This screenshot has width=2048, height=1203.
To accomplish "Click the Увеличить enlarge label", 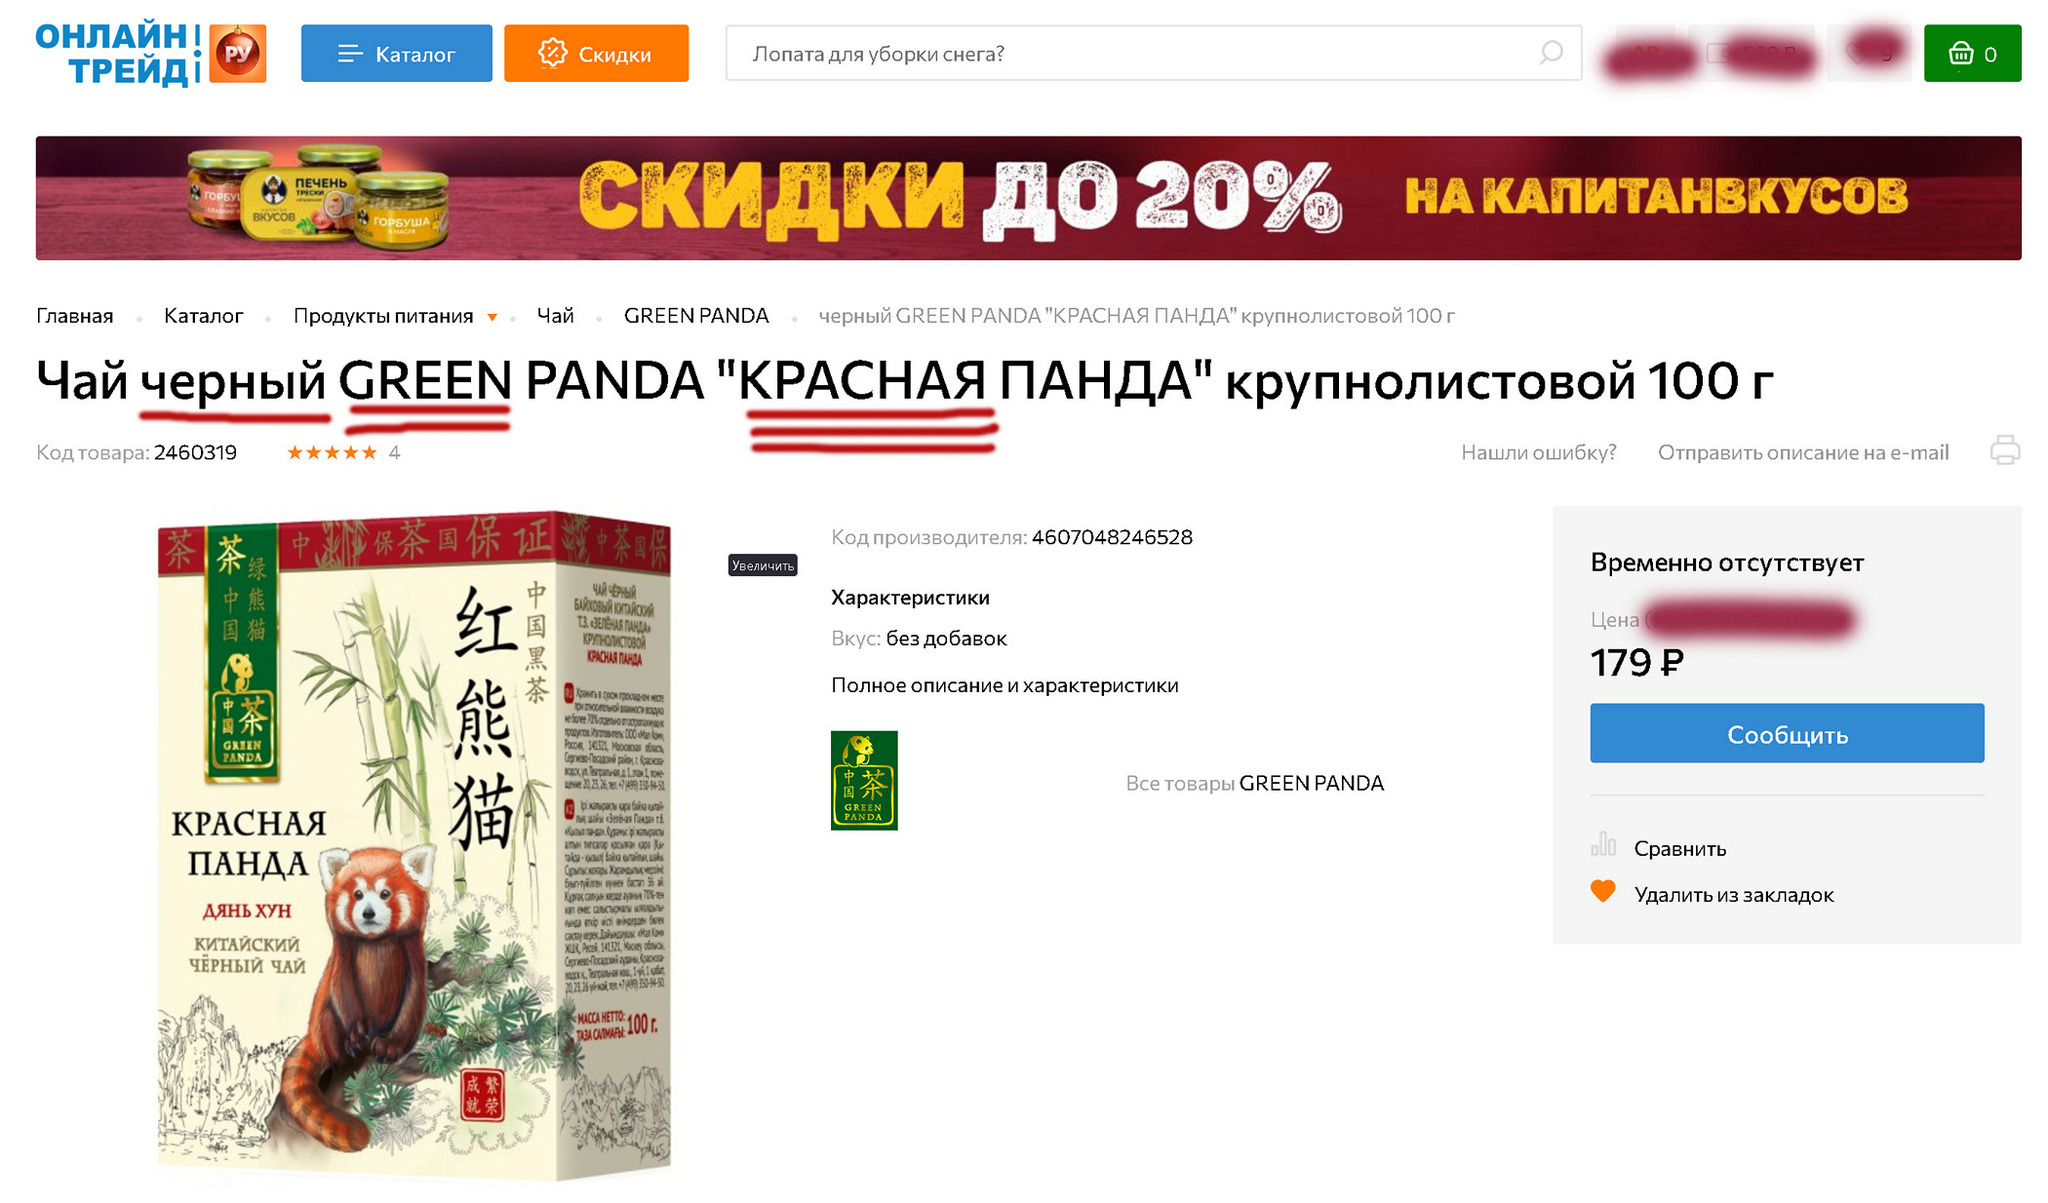I will point(762,565).
